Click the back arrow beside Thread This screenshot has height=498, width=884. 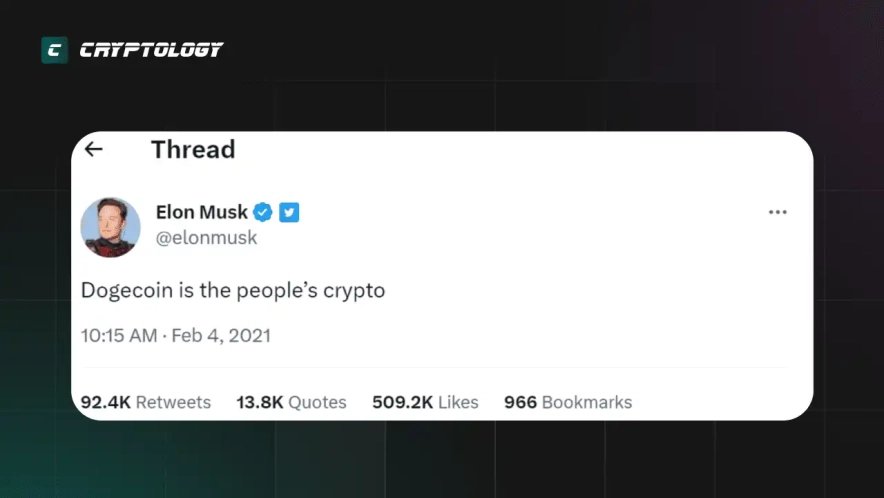93,150
